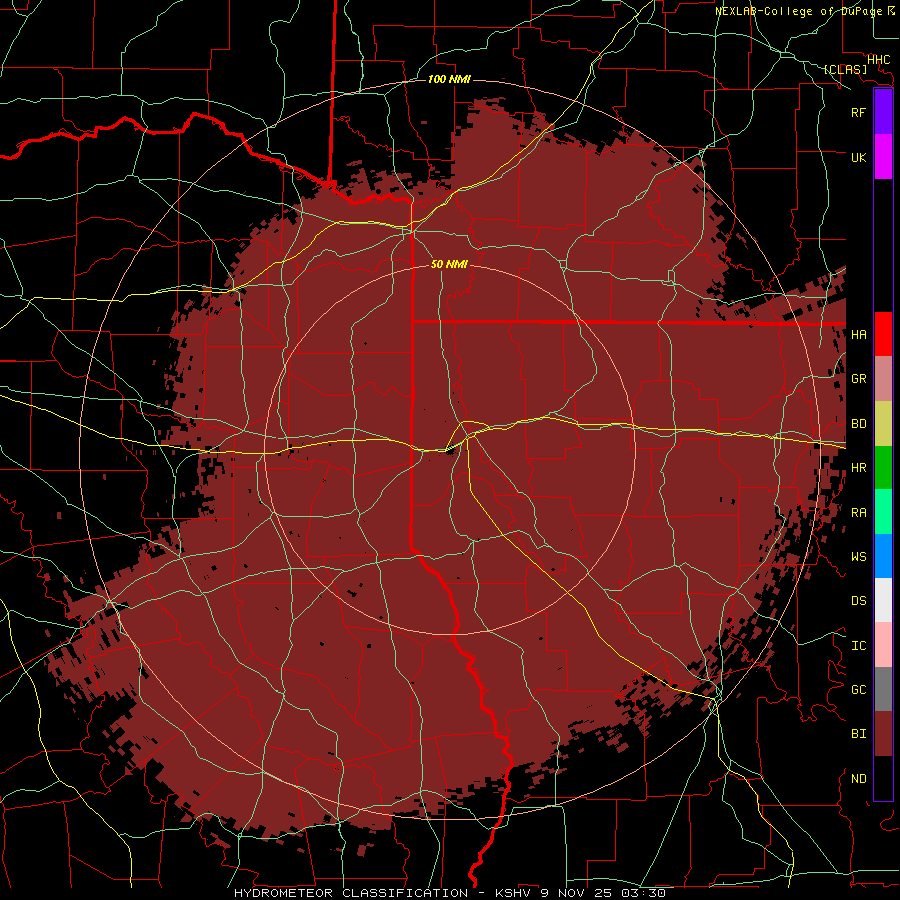Image resolution: width=900 pixels, height=900 pixels.
Task: Click the 9 NOV 25 date stamp
Action: point(576,893)
